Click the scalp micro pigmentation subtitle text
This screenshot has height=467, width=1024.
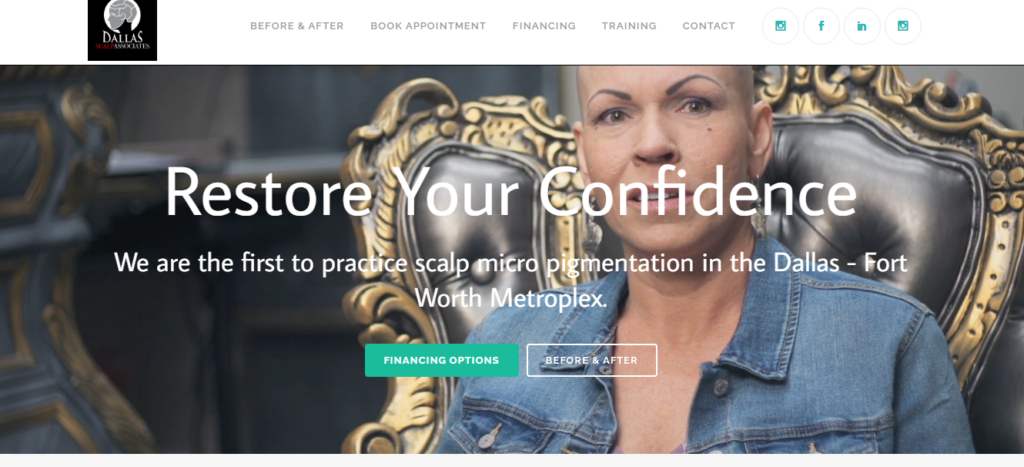pos(511,263)
